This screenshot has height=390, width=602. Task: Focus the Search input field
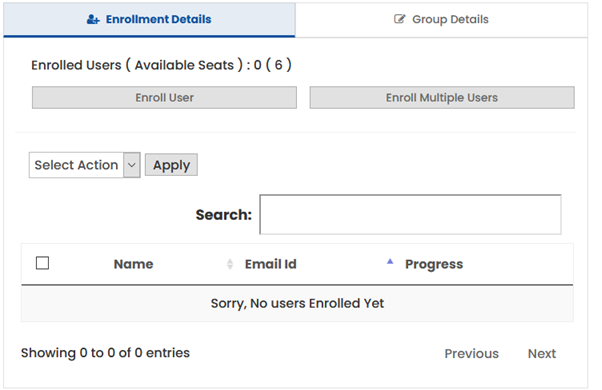pos(410,215)
